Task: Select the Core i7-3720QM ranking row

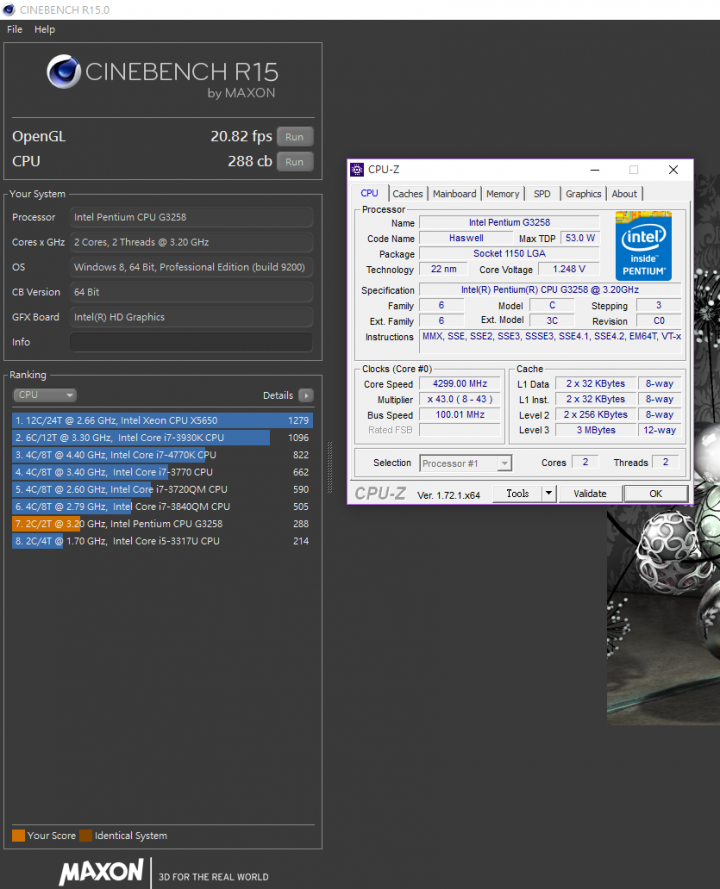Action: (x=162, y=489)
